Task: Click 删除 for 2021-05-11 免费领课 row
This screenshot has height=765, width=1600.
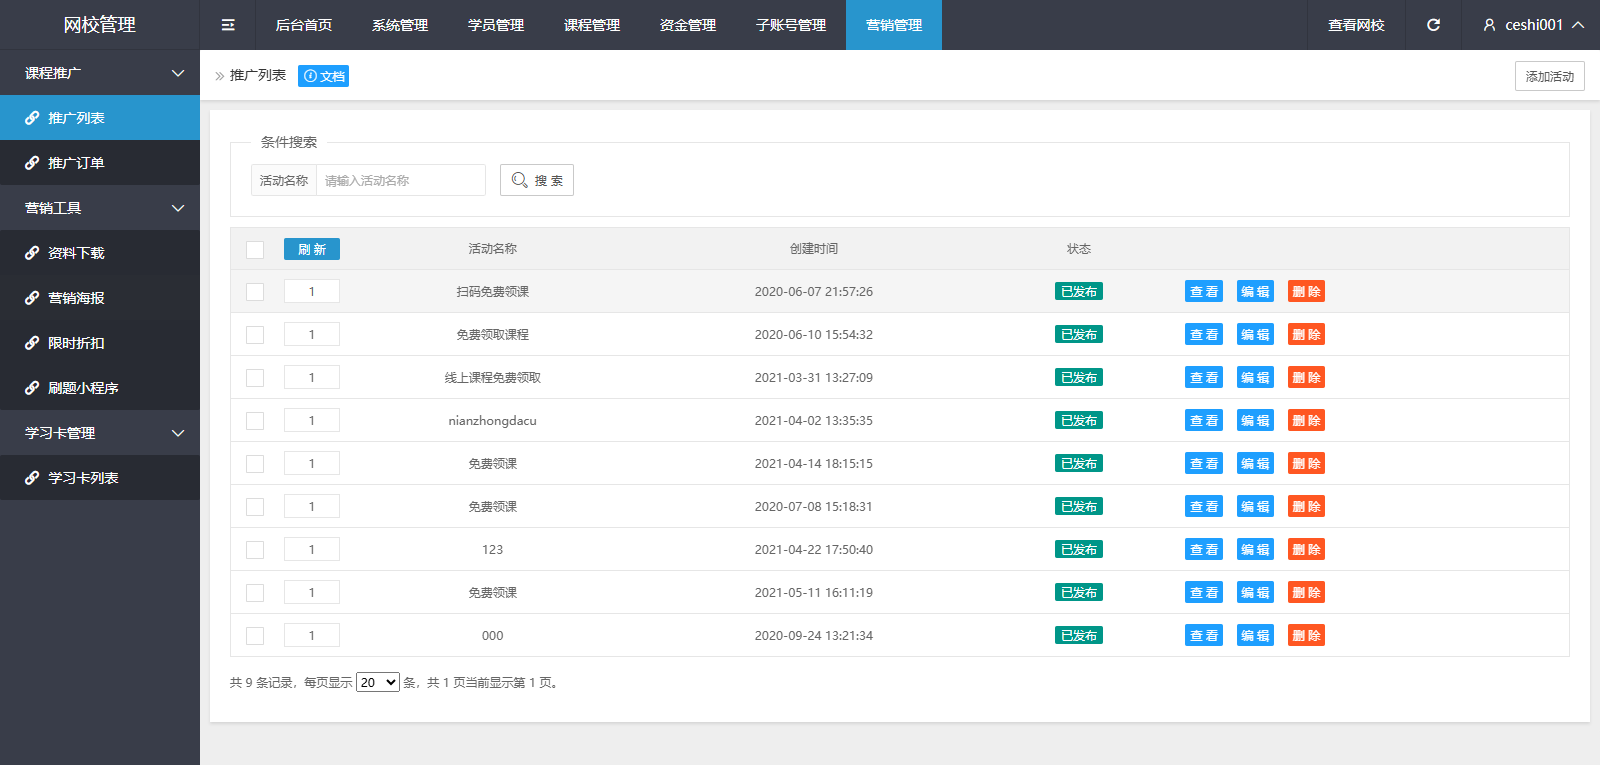Action: (1306, 593)
